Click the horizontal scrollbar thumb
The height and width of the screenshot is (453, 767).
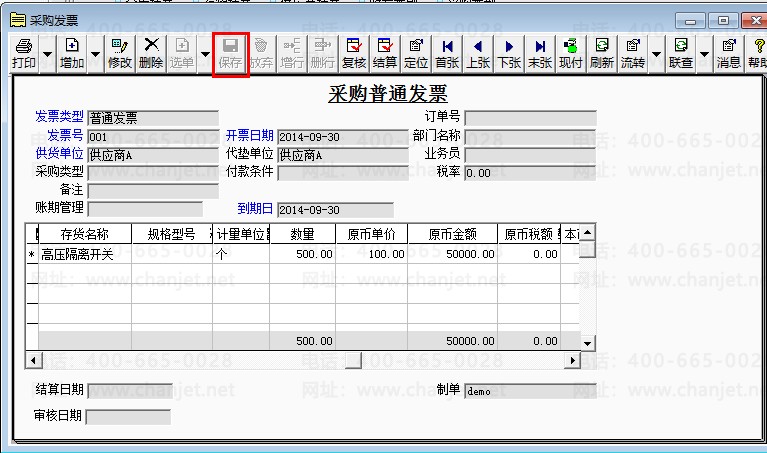tap(353, 361)
